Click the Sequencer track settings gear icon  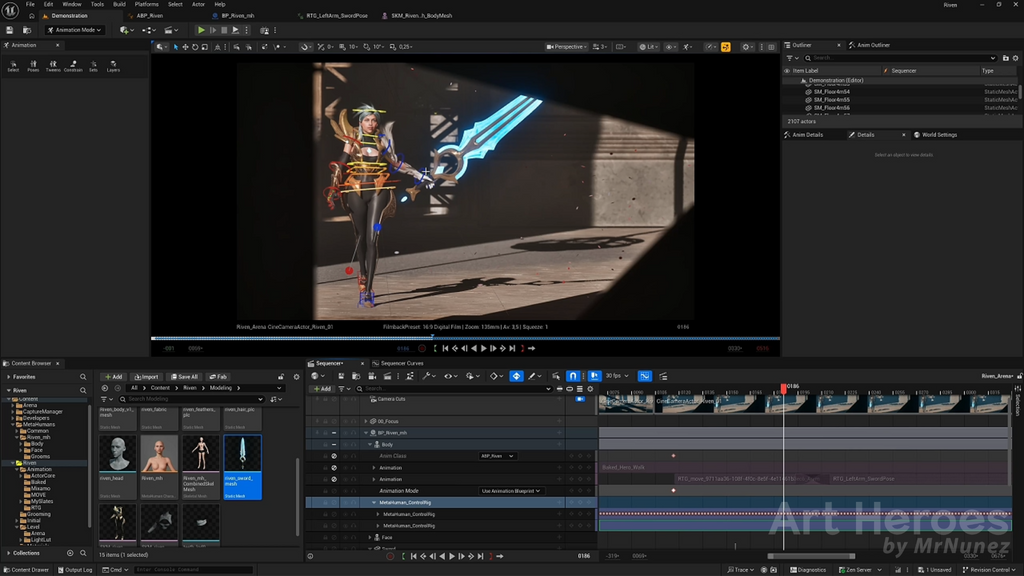590,389
